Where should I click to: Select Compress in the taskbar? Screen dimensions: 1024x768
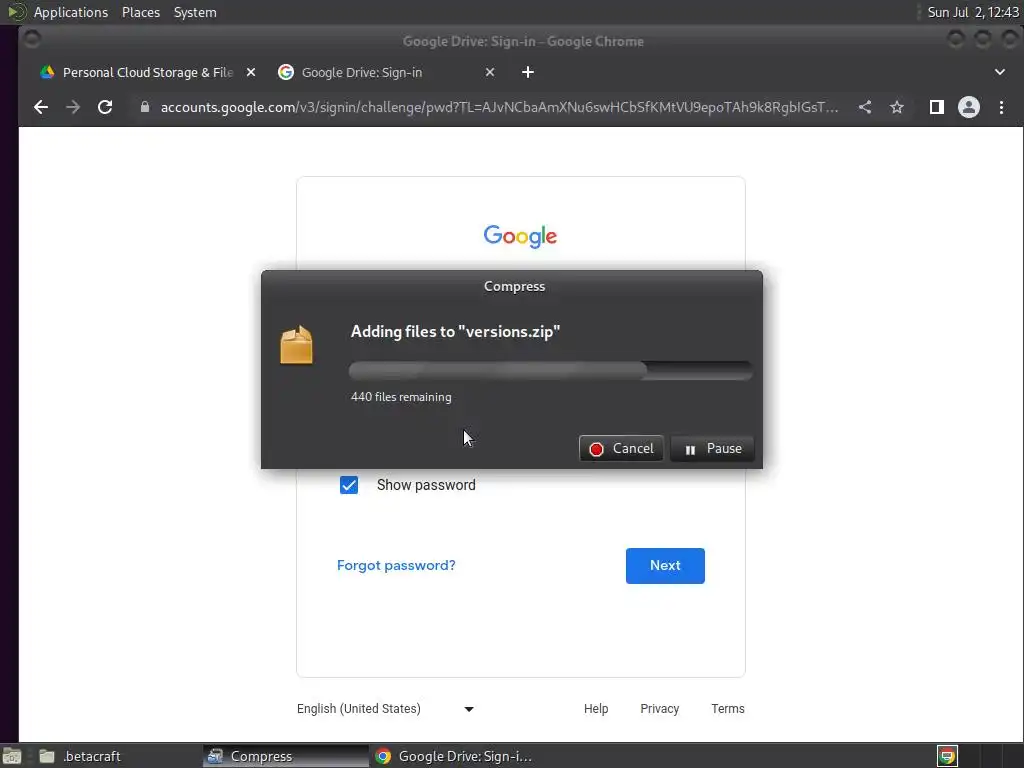click(x=285, y=756)
